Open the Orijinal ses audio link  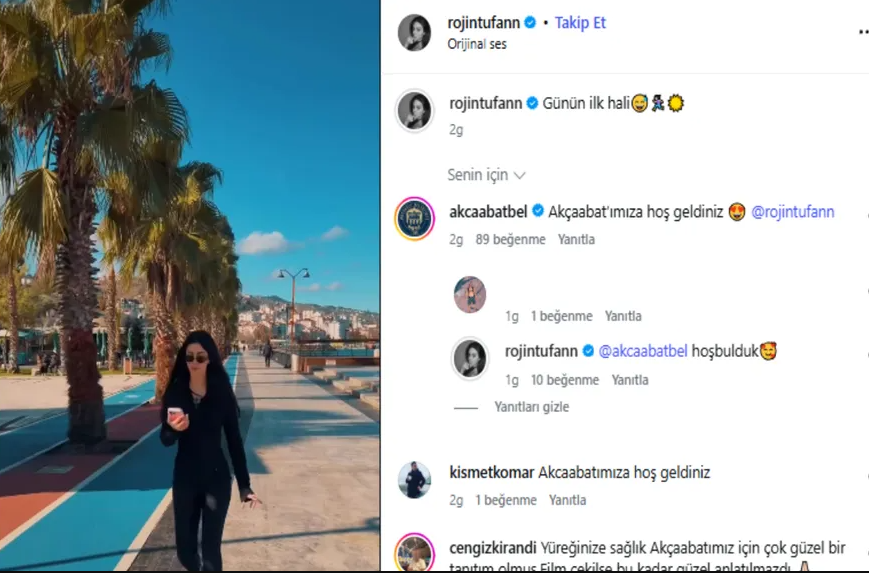tap(477, 44)
